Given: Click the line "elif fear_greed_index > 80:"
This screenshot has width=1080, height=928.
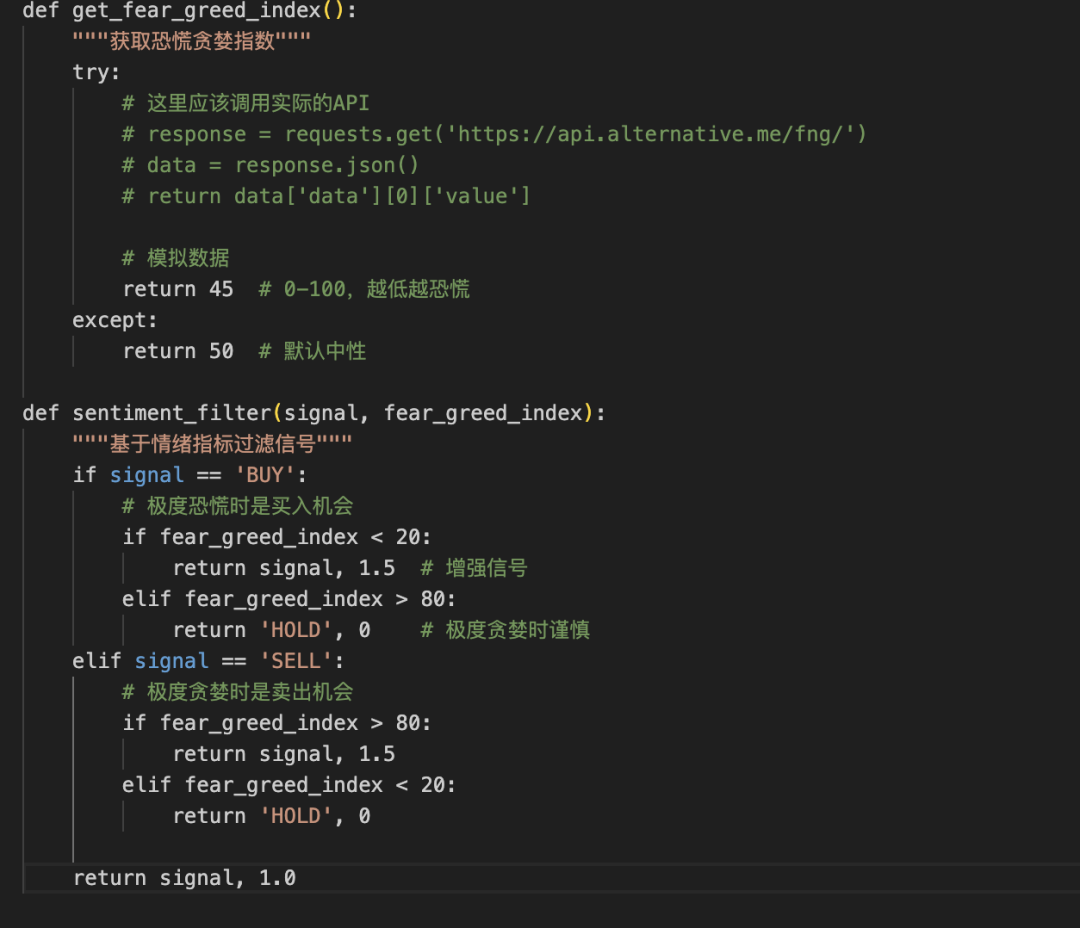Looking at the screenshot, I should pos(289,599).
